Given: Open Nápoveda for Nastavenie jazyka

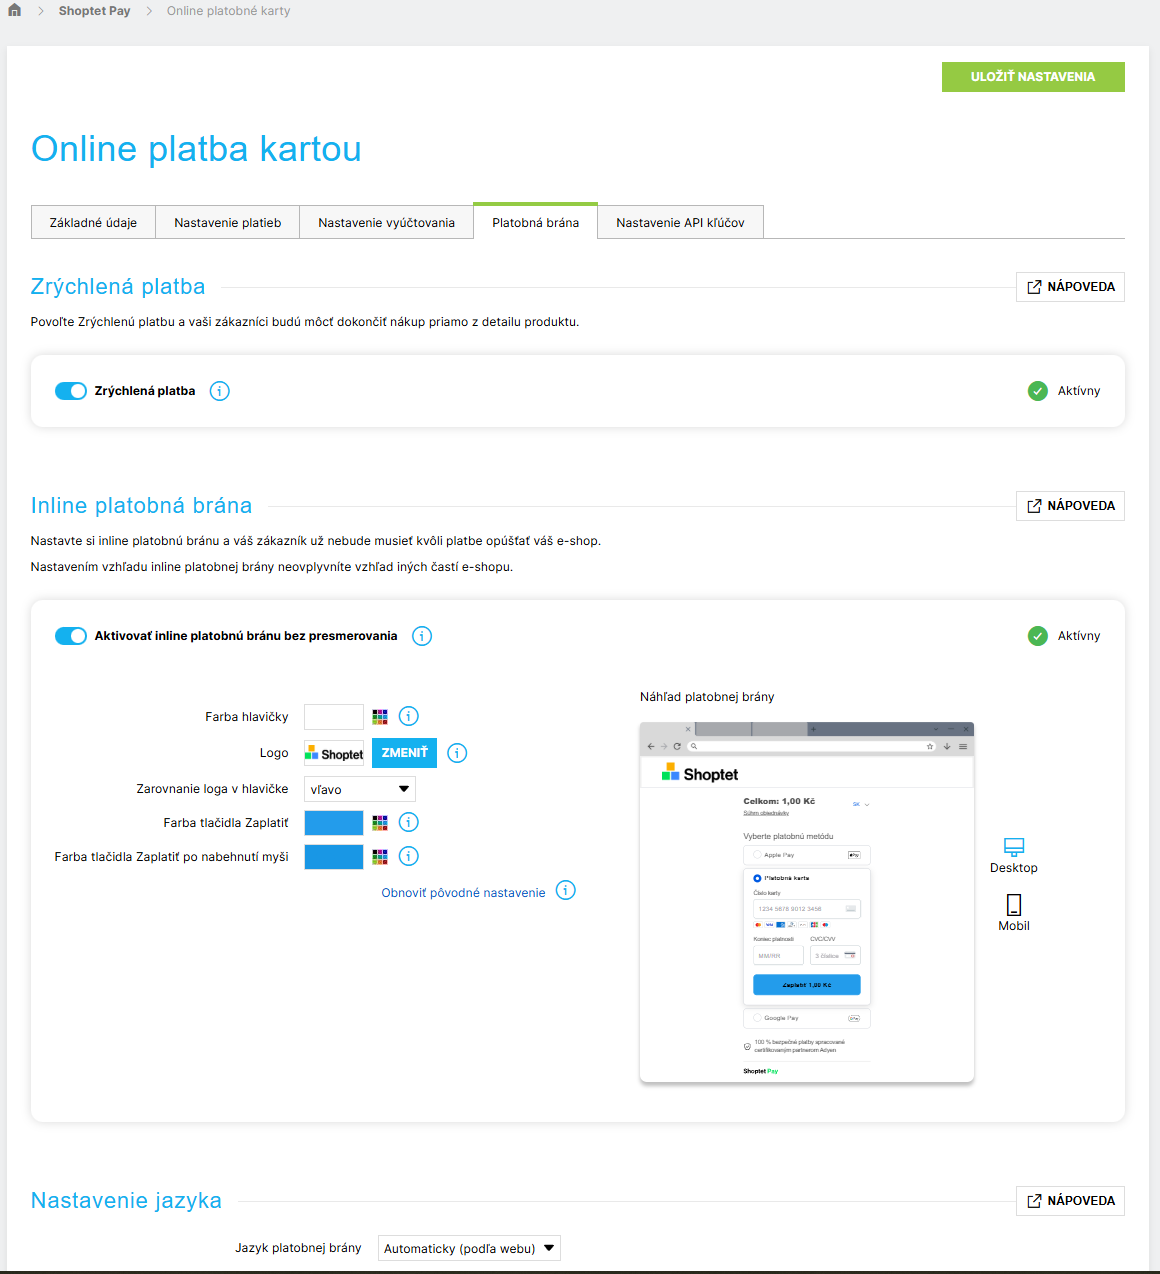Looking at the screenshot, I should (x=1070, y=1201).
